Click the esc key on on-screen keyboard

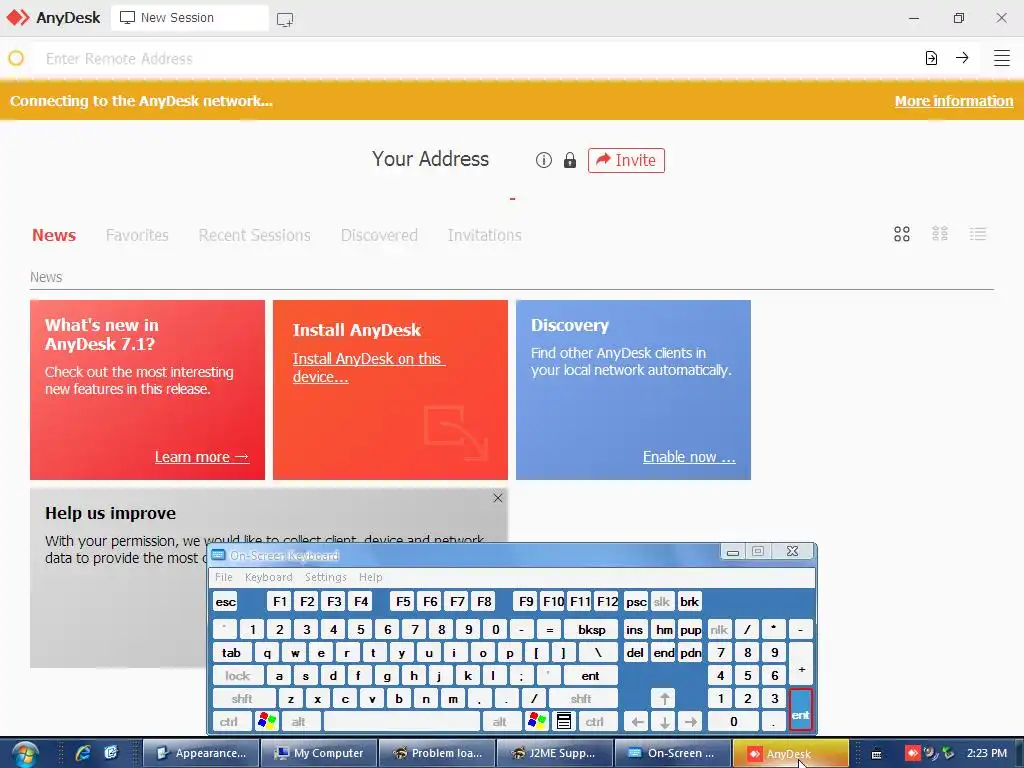225,602
